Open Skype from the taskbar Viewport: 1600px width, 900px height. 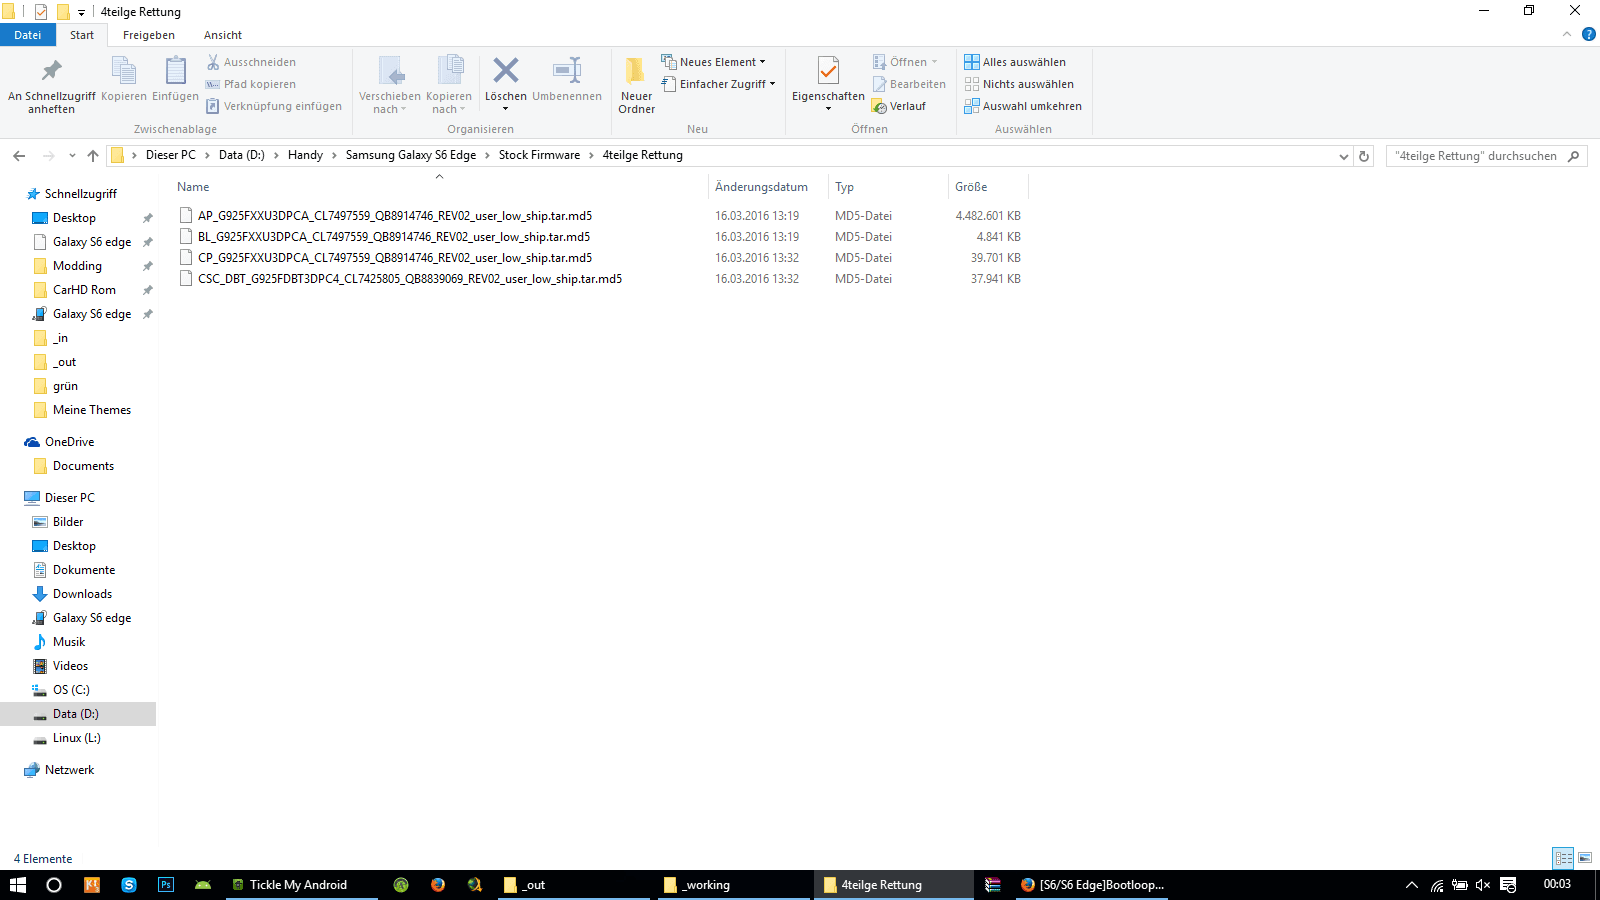[x=129, y=885]
